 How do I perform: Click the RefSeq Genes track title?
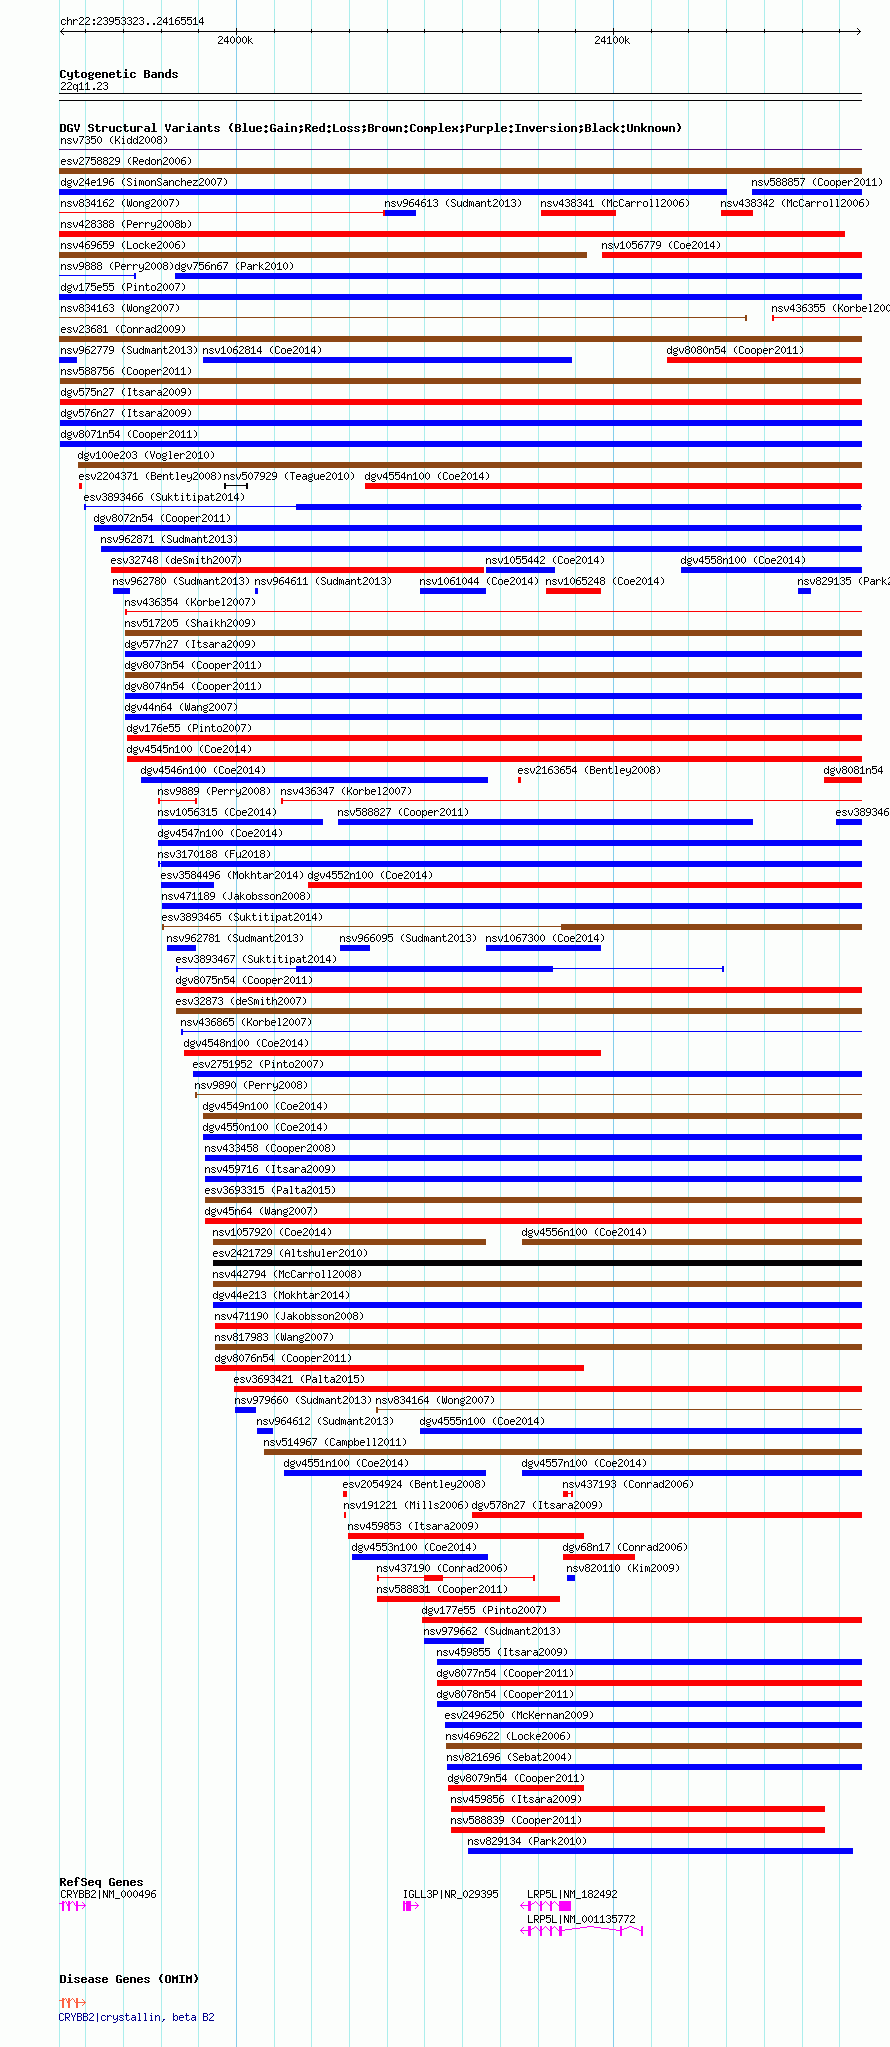pos(101,1882)
